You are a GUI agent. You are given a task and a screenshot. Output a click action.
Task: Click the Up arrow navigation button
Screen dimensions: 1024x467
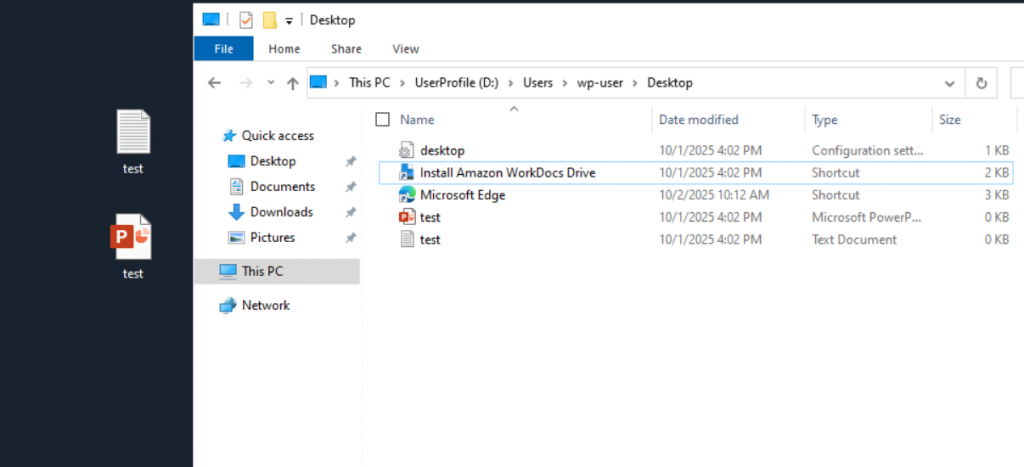[x=292, y=84]
